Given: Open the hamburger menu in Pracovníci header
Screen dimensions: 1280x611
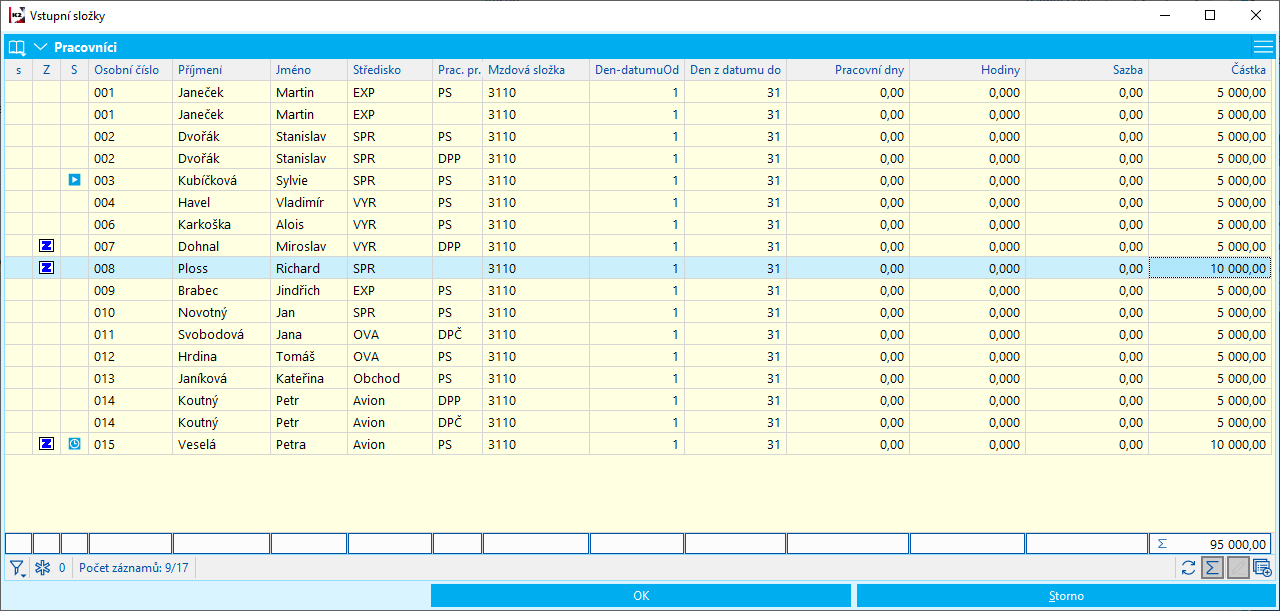Looking at the screenshot, I should tap(1262, 47).
